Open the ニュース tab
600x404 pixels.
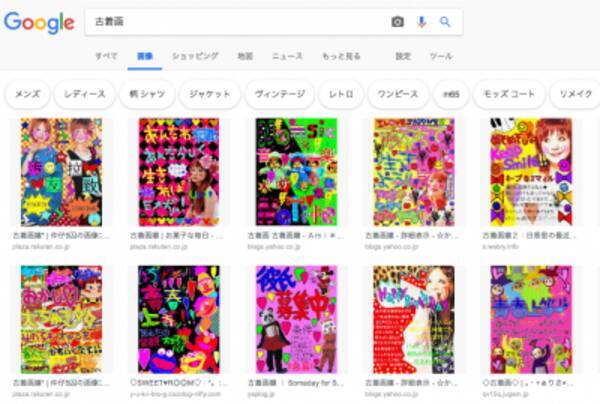click(x=287, y=56)
